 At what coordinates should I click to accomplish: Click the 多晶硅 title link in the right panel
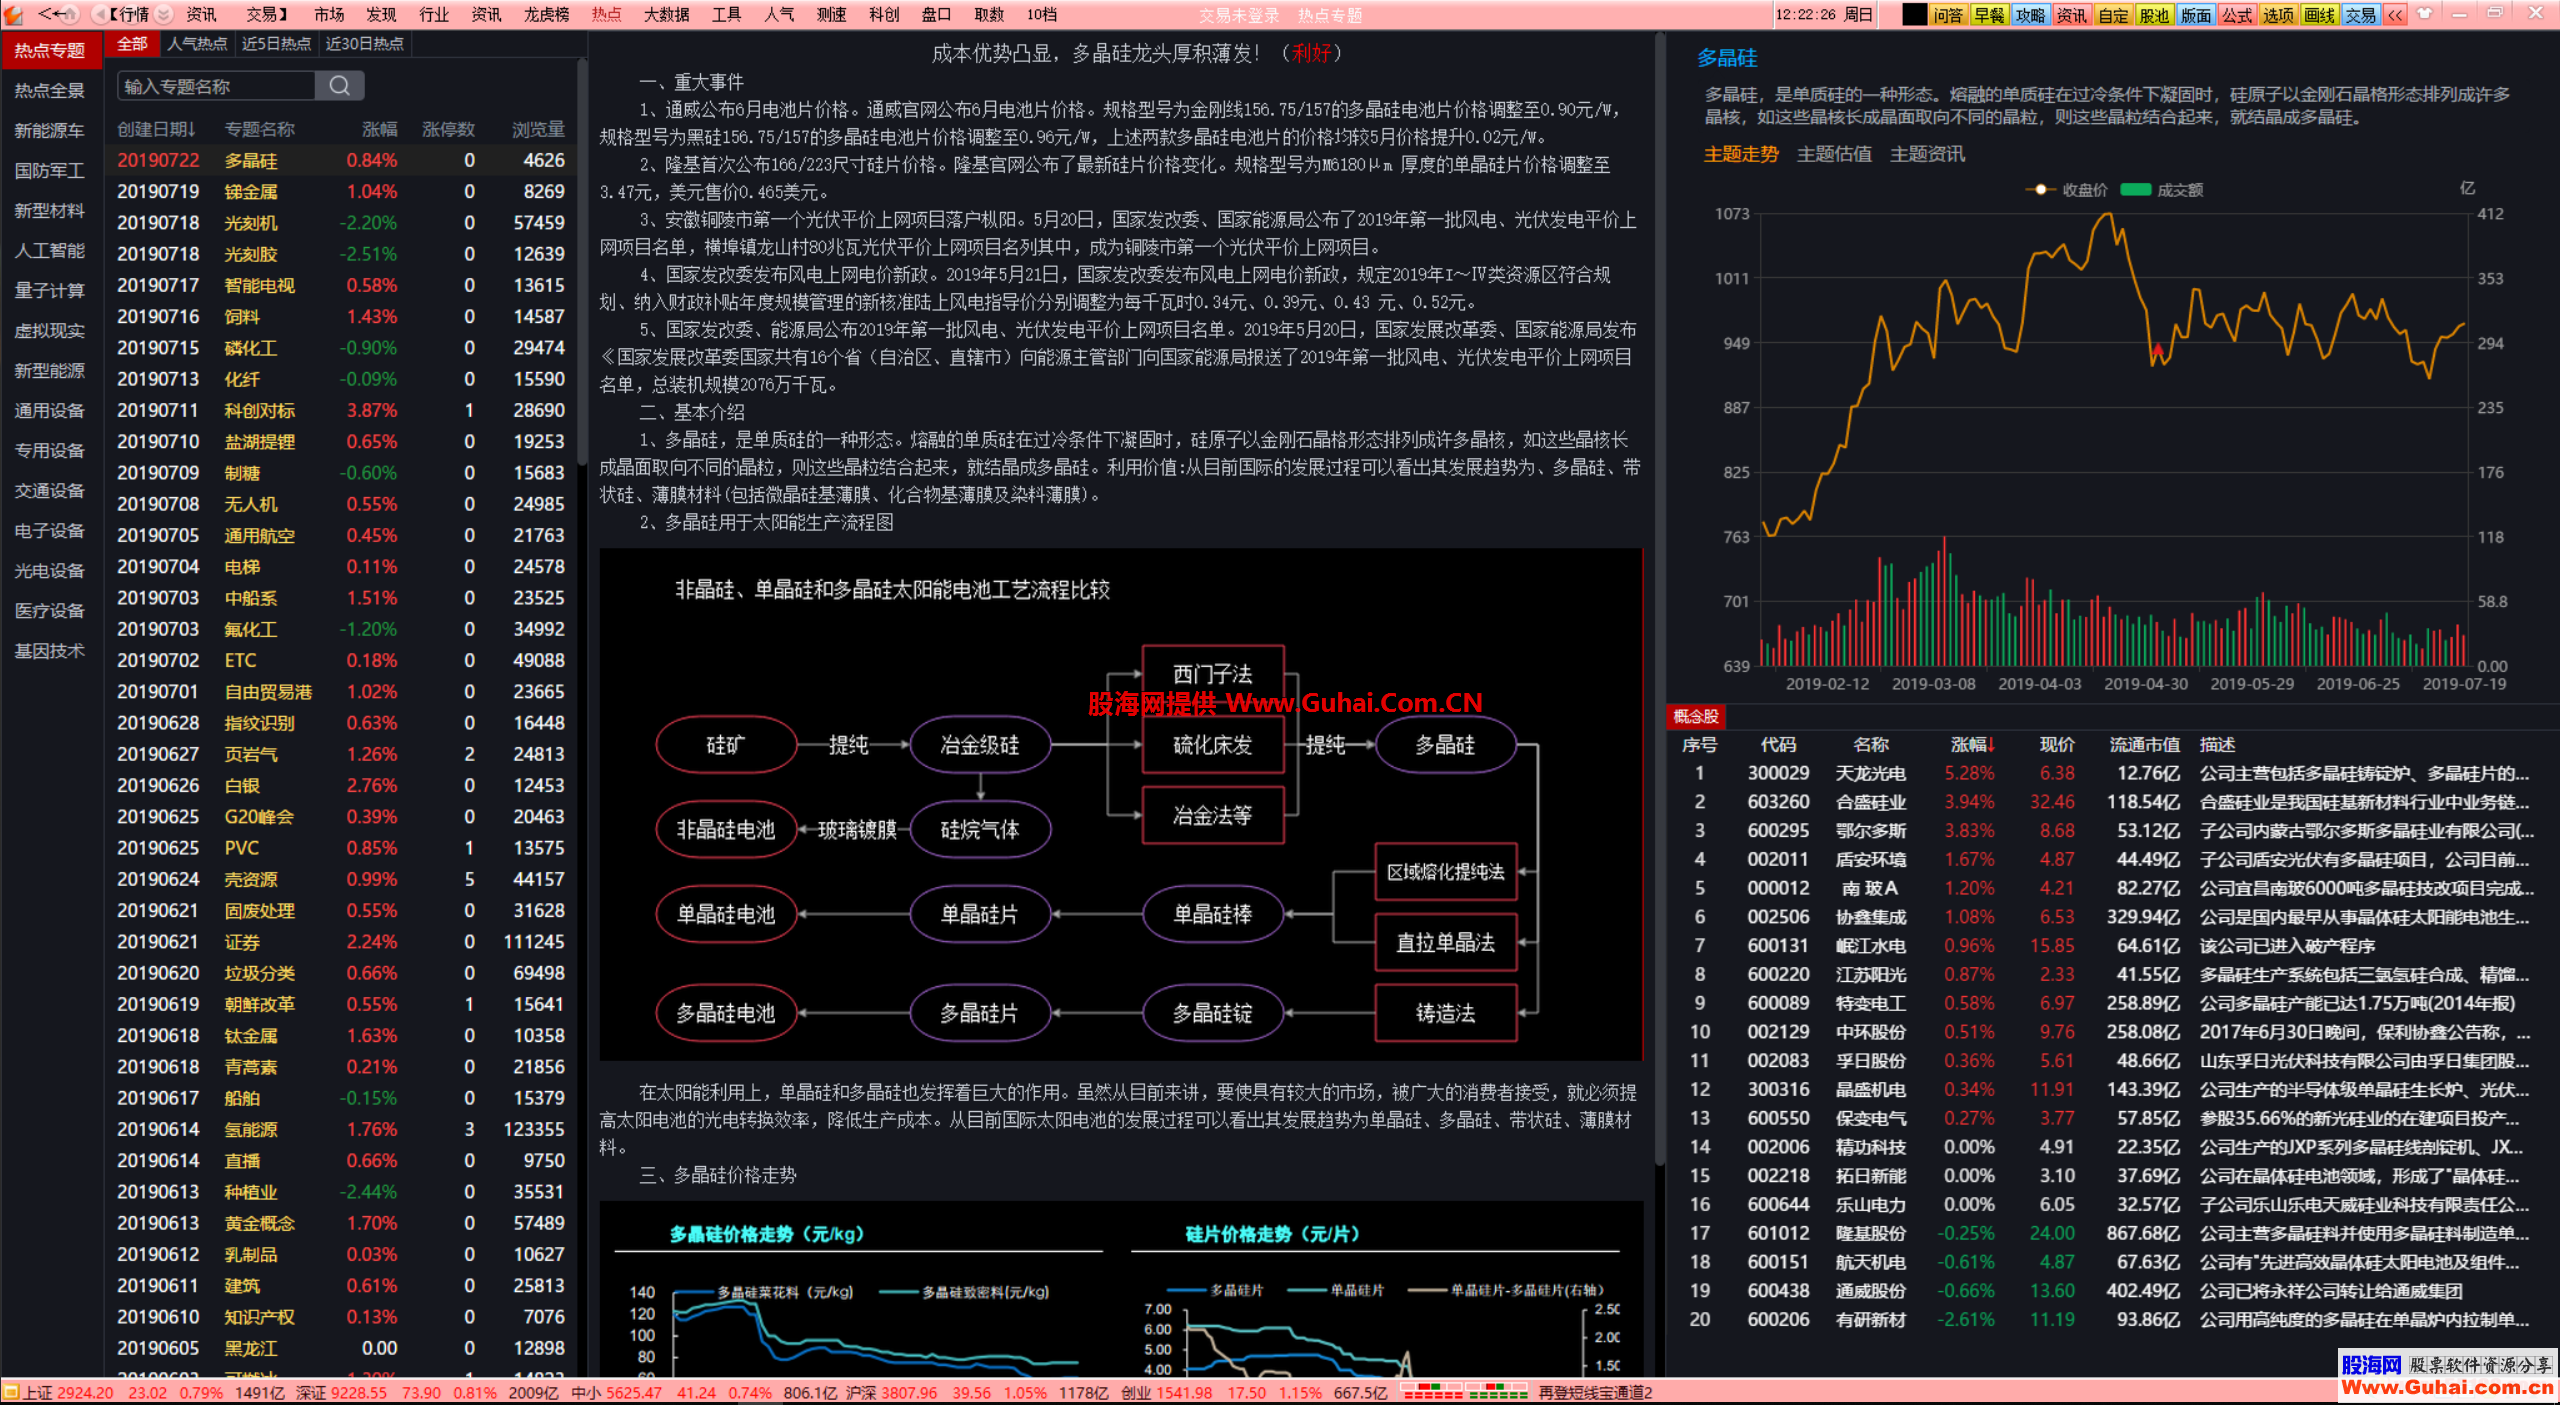coord(1727,58)
